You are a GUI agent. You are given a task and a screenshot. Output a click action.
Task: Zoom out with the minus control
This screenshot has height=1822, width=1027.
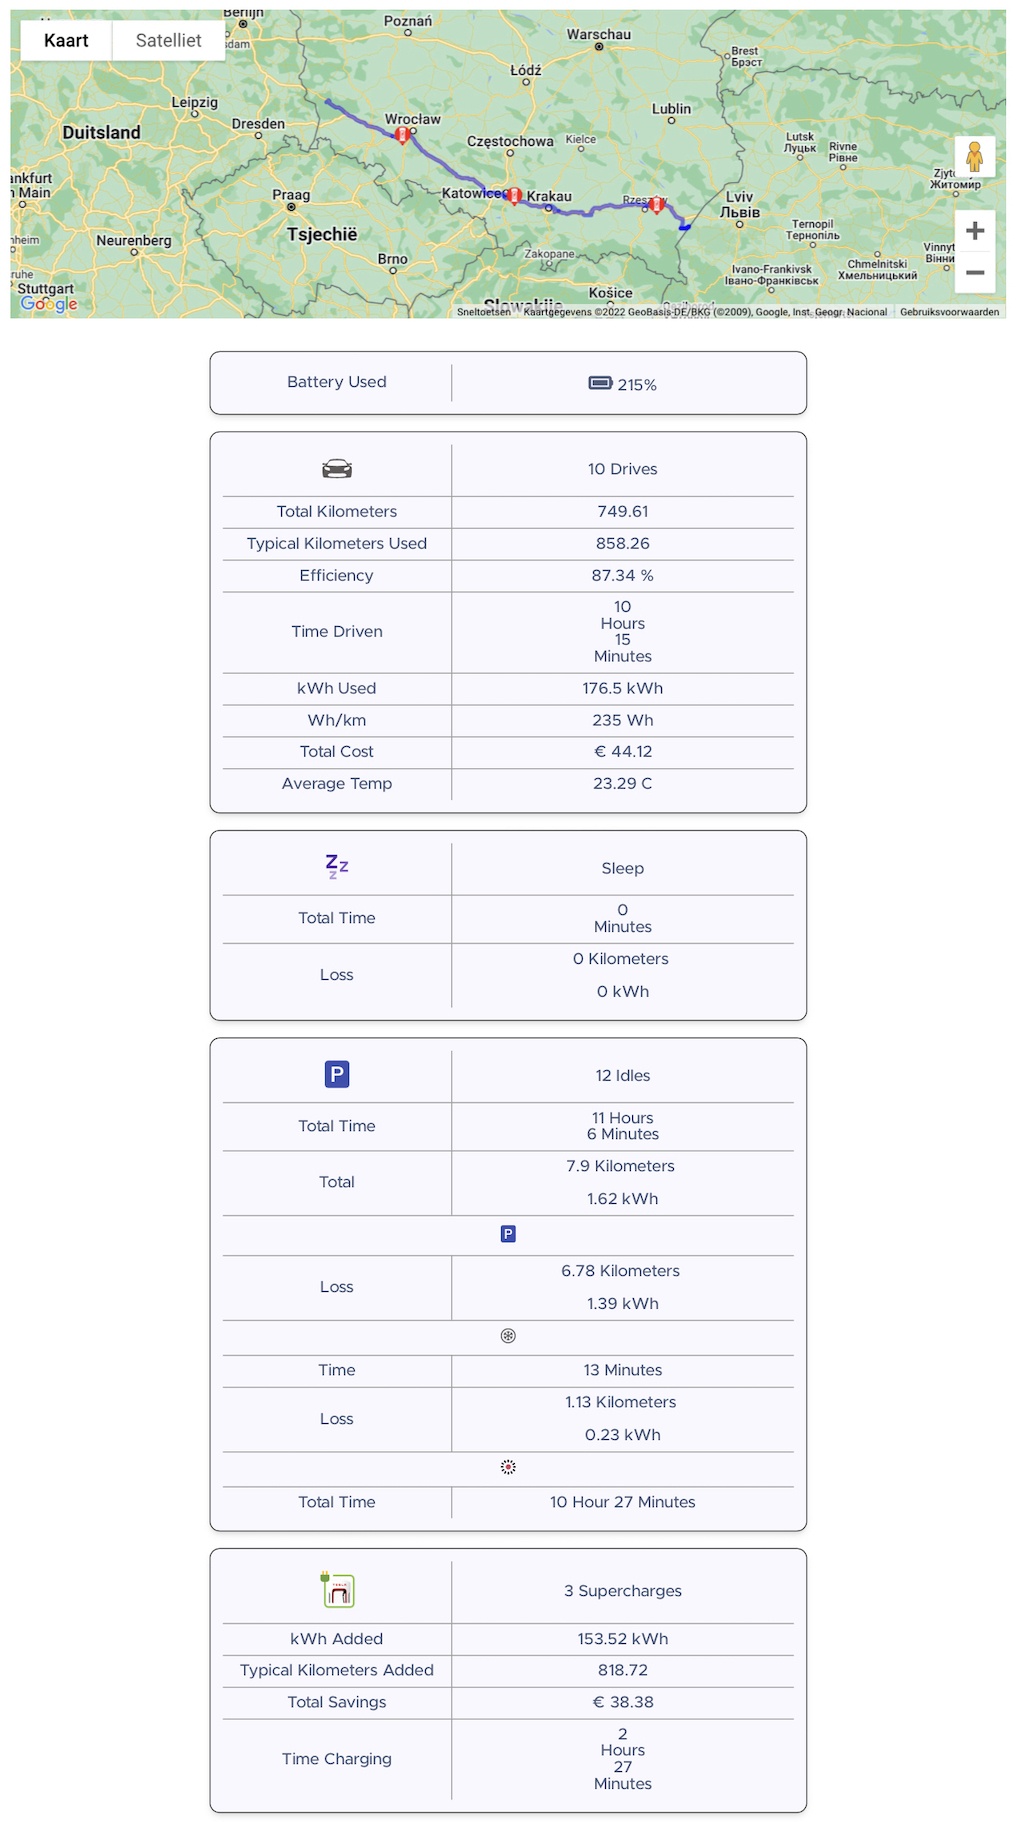pos(973,272)
